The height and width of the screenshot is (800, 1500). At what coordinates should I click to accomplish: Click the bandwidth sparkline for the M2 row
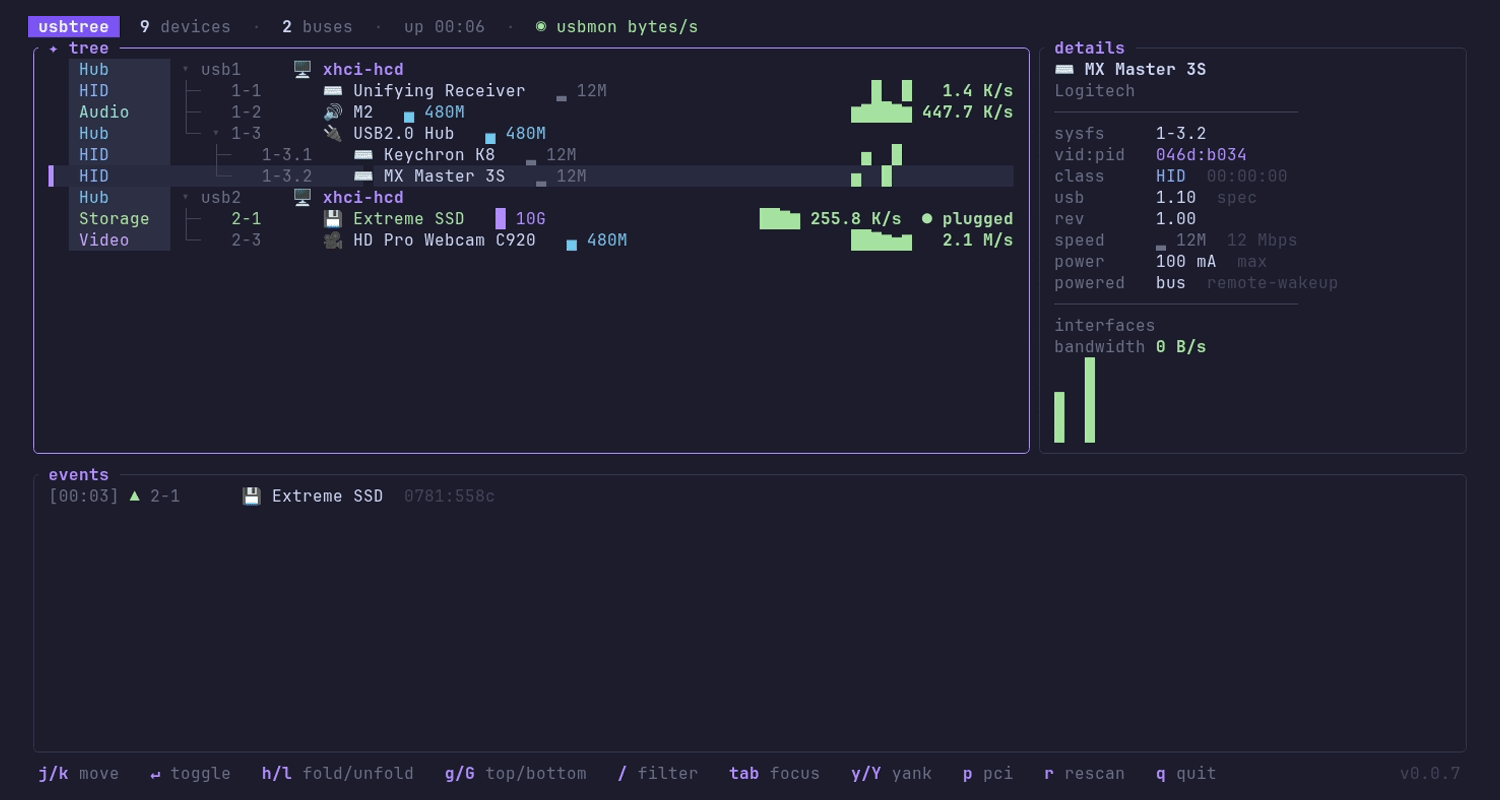[x=881, y=112]
